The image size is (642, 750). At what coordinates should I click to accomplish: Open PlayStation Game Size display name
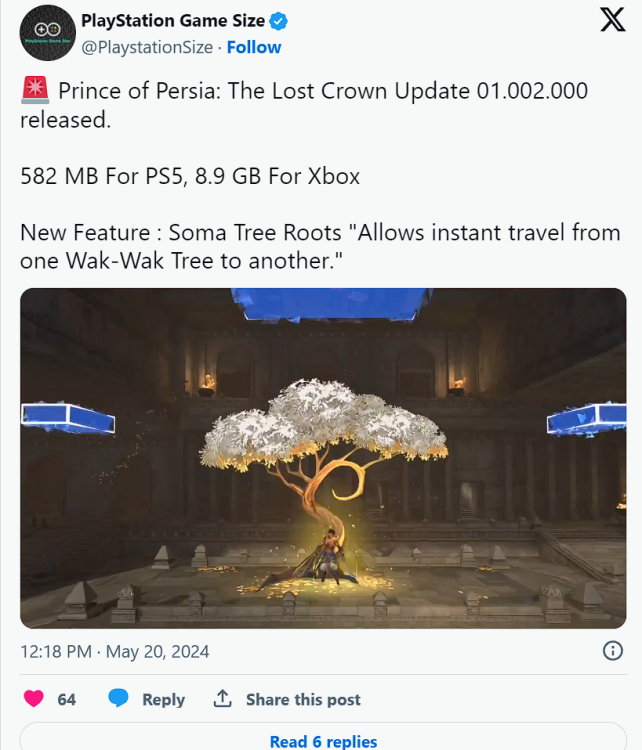coord(173,21)
